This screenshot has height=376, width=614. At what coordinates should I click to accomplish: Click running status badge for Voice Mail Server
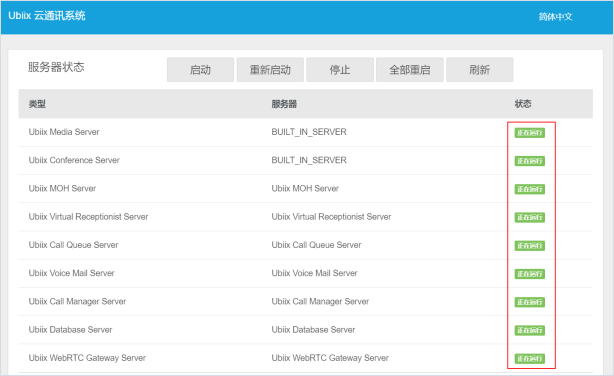[x=529, y=274]
